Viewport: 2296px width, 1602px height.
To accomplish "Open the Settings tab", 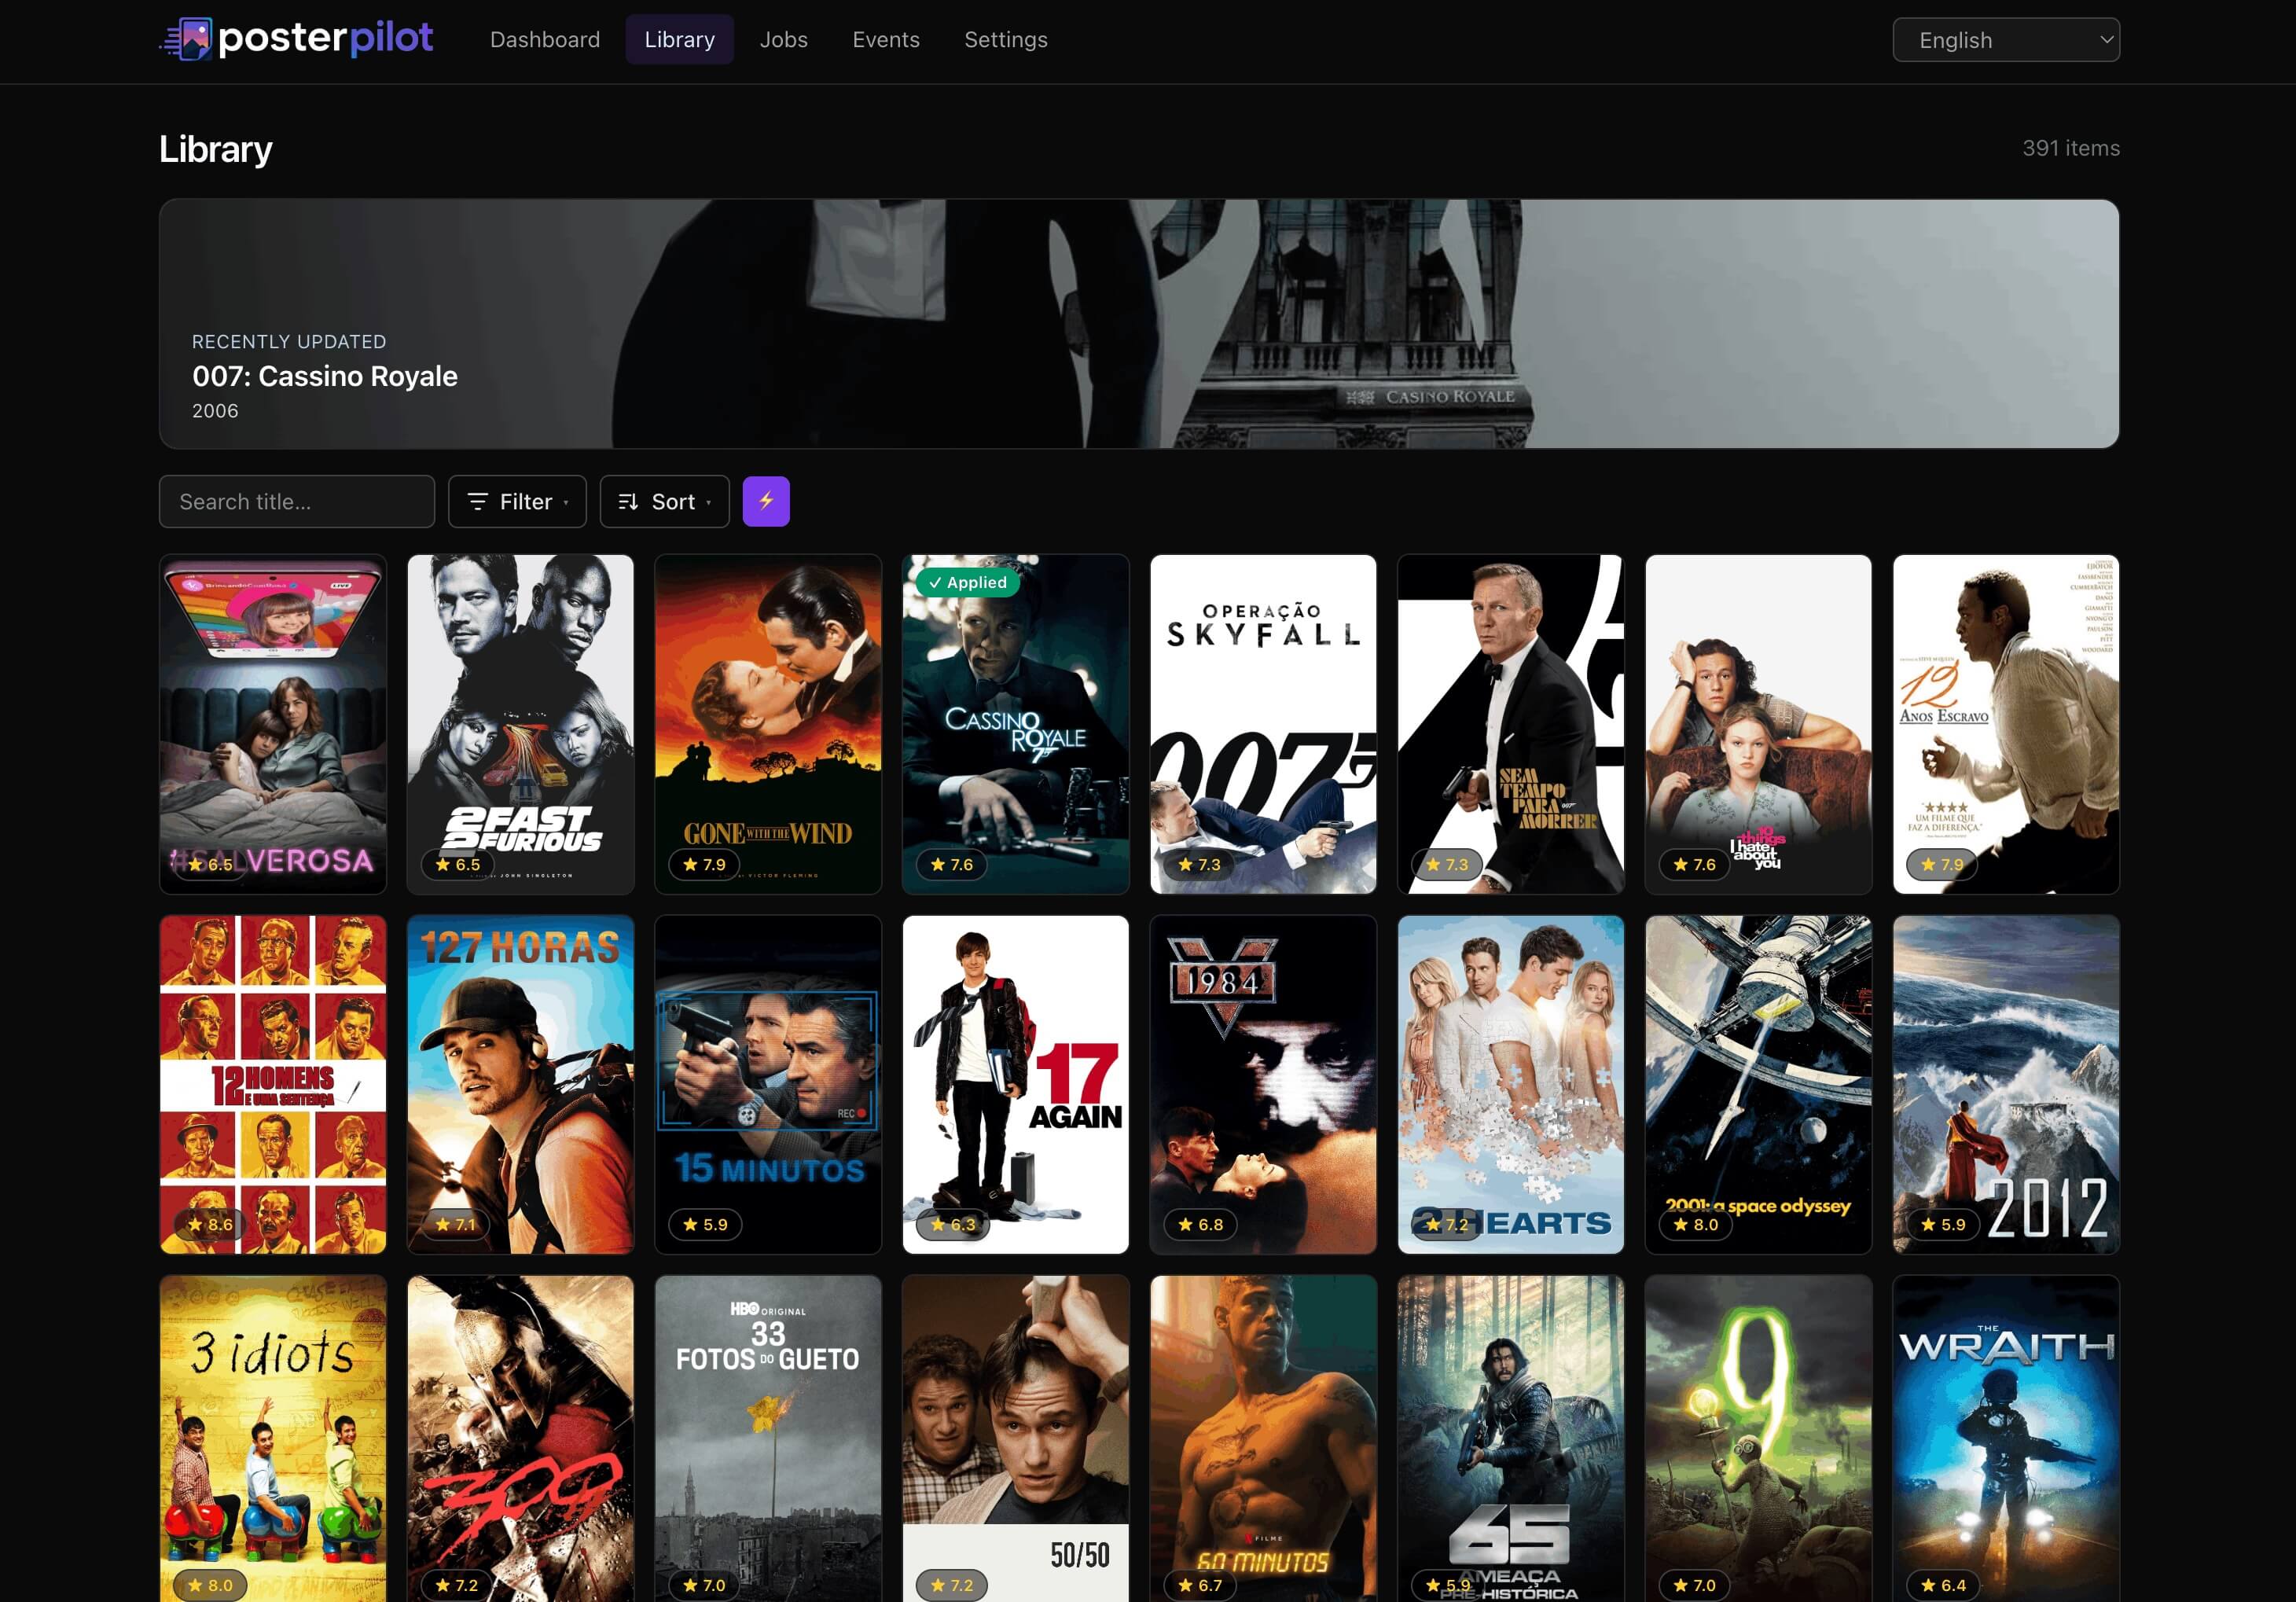I will (x=1006, y=39).
